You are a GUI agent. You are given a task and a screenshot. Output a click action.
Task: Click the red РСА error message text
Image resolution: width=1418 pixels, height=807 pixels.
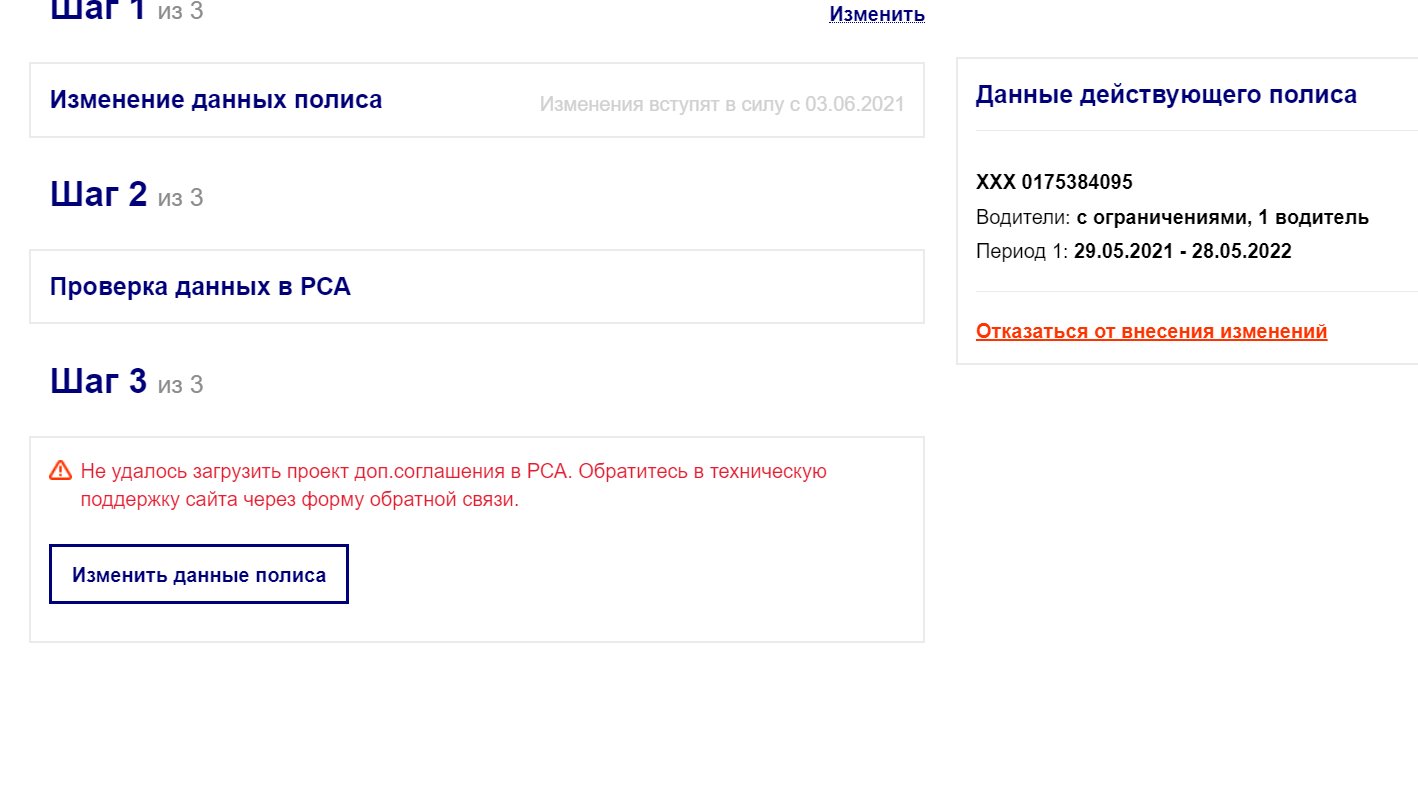[x=453, y=485]
